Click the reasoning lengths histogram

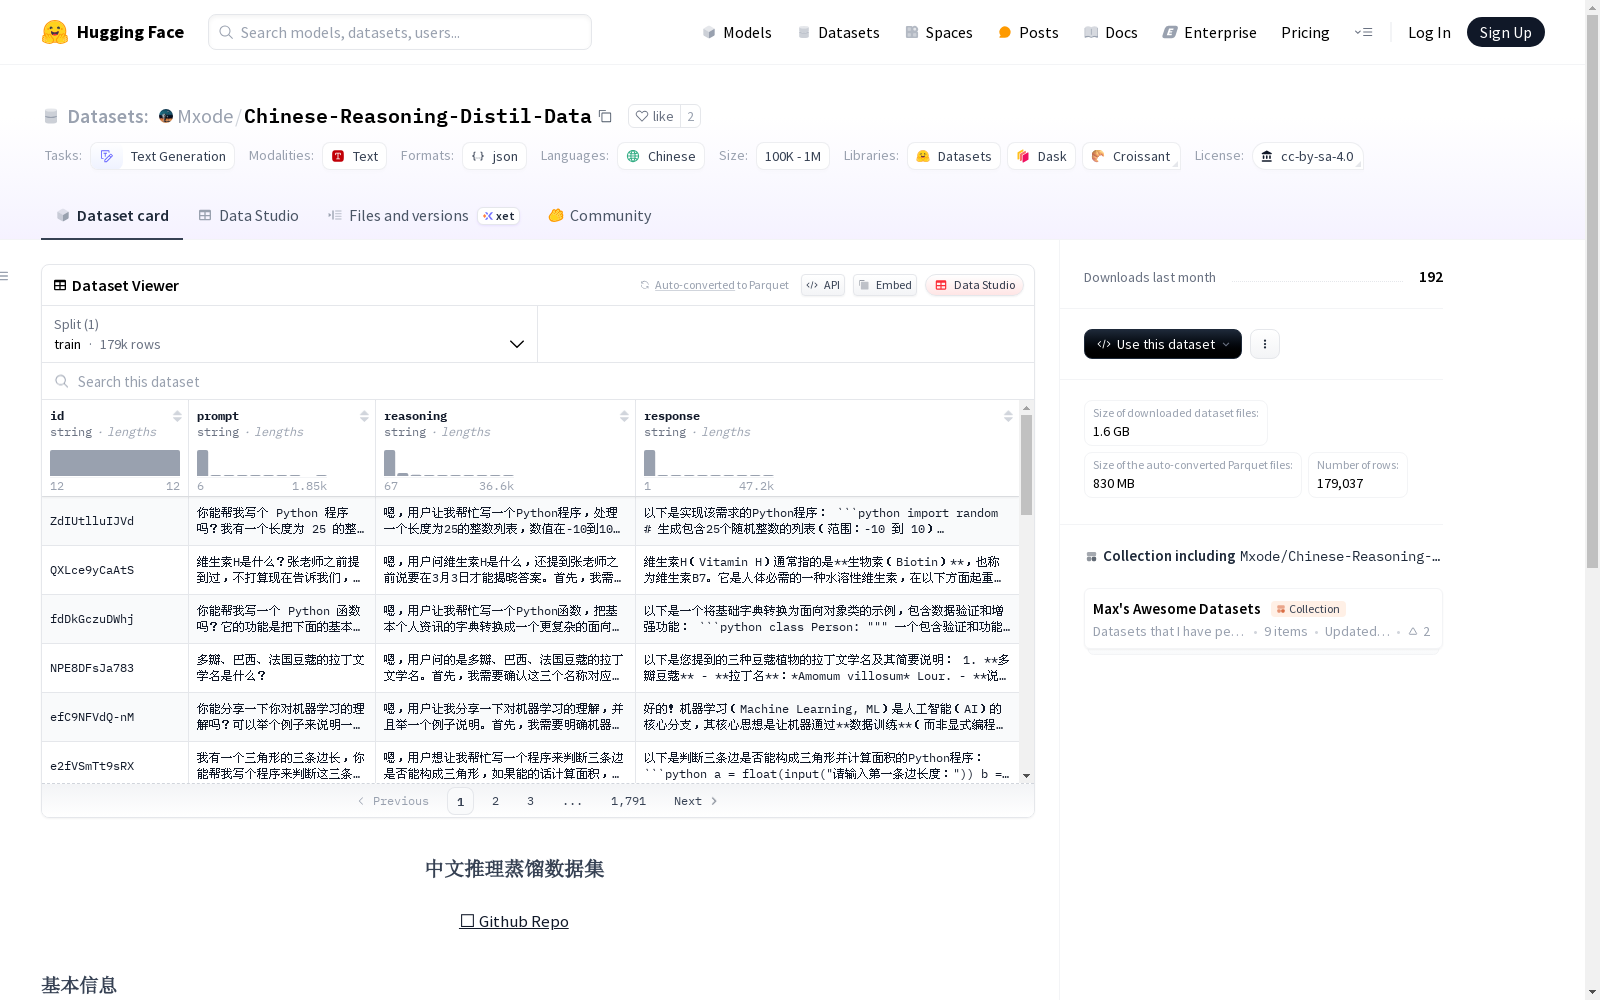pyautogui.click(x=449, y=463)
